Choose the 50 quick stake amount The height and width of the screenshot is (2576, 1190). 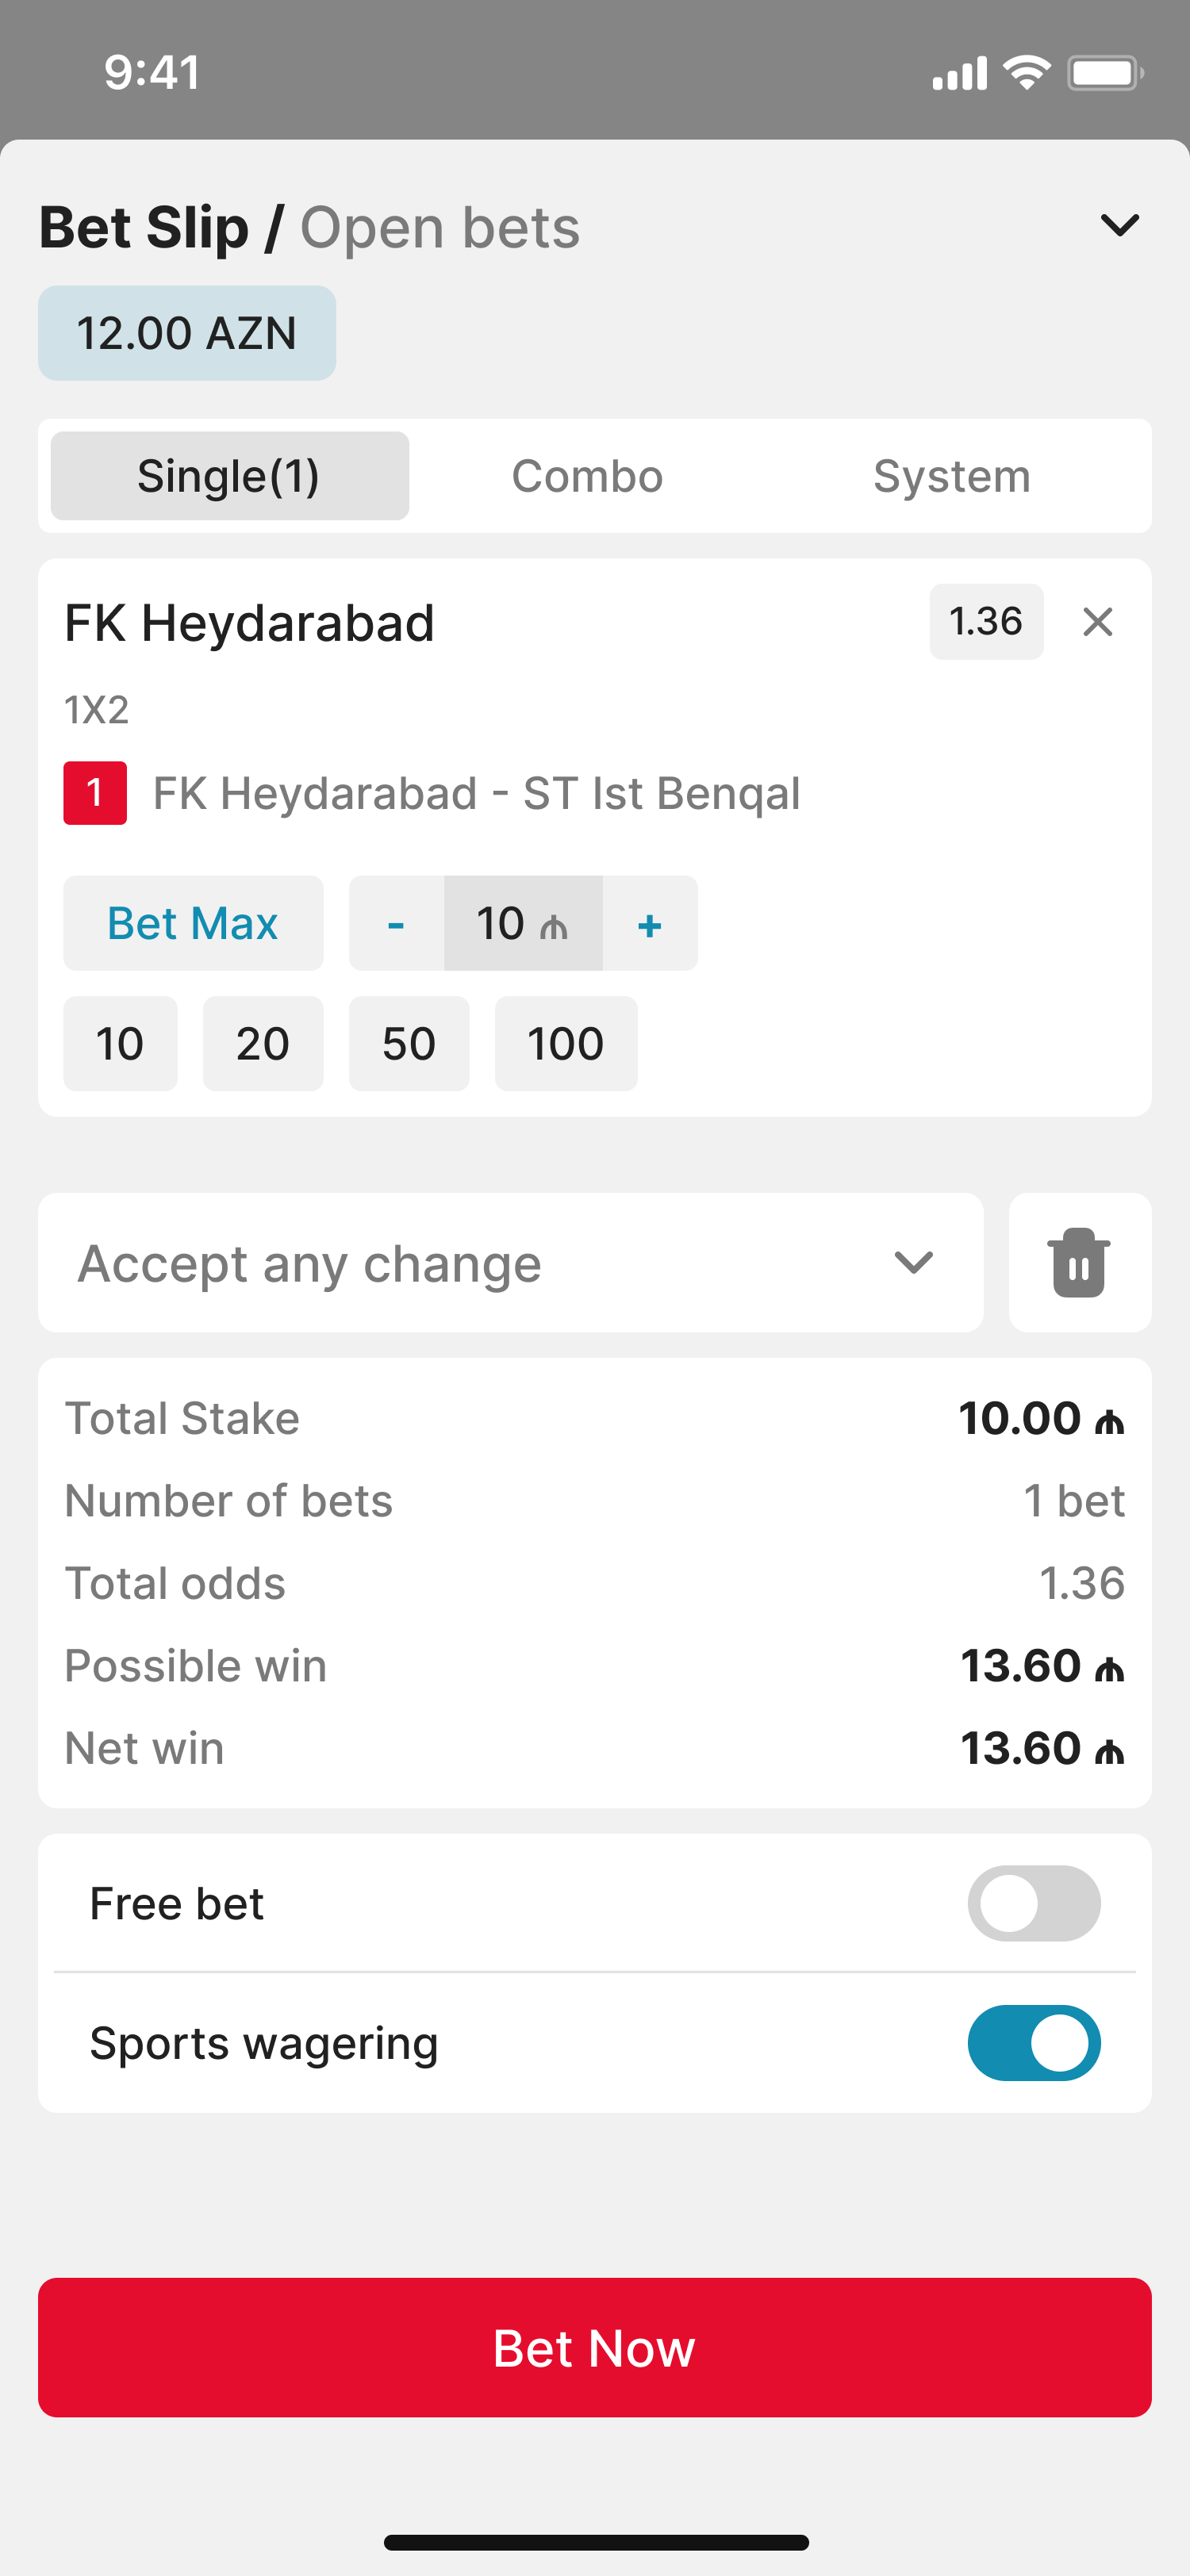(x=409, y=1043)
